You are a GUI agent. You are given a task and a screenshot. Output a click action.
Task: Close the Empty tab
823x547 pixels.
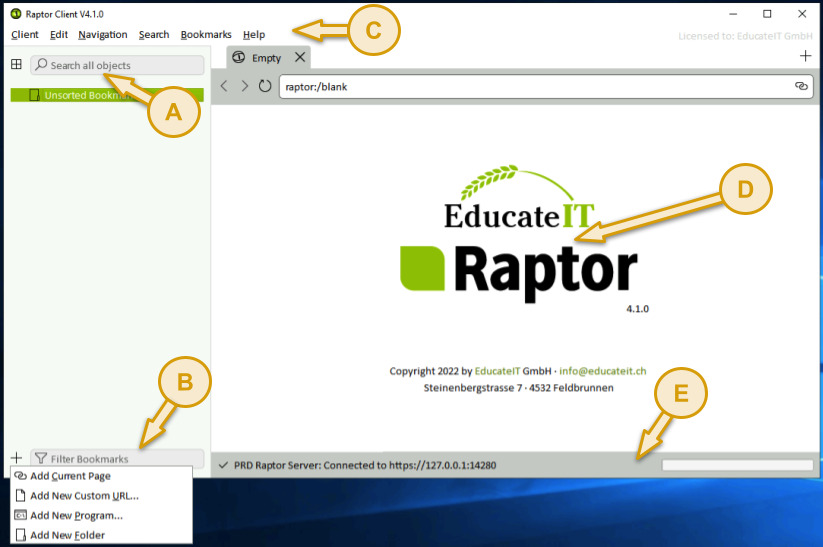(300, 58)
